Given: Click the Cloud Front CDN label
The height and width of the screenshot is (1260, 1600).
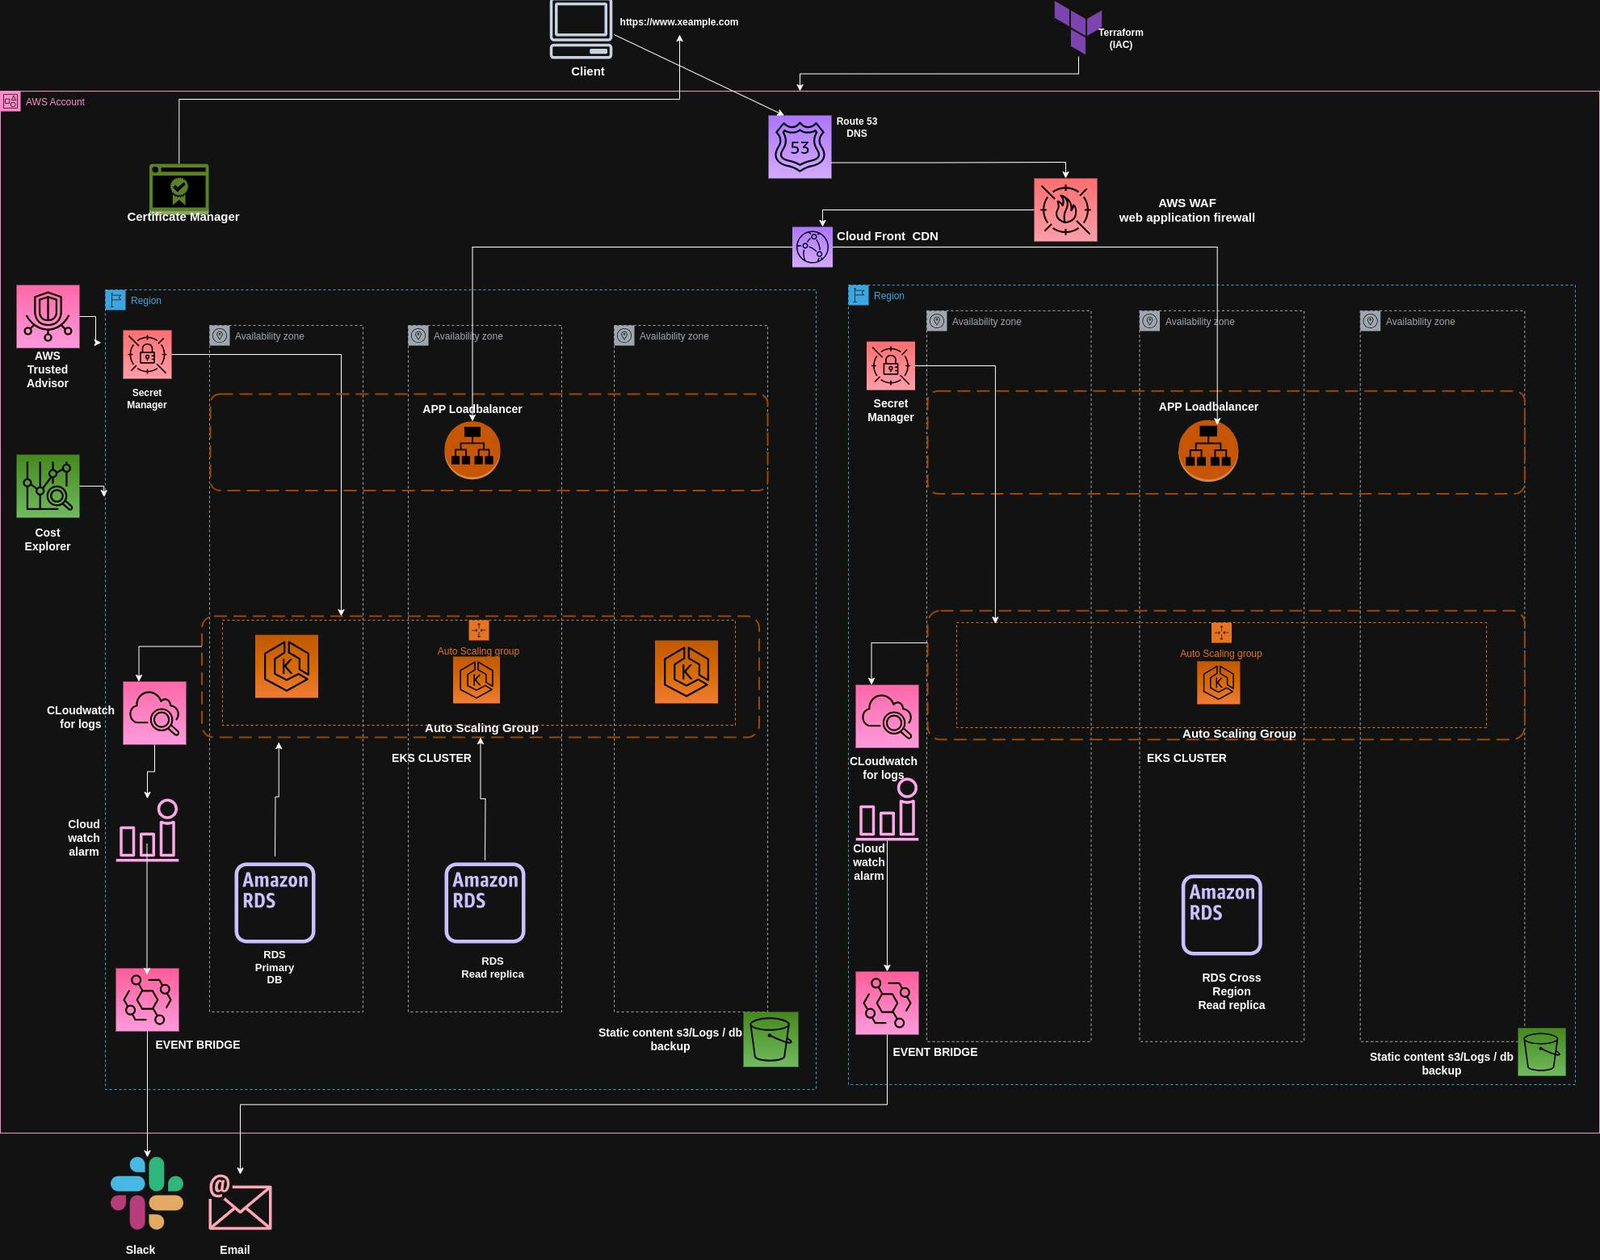Looking at the screenshot, I should pos(887,236).
